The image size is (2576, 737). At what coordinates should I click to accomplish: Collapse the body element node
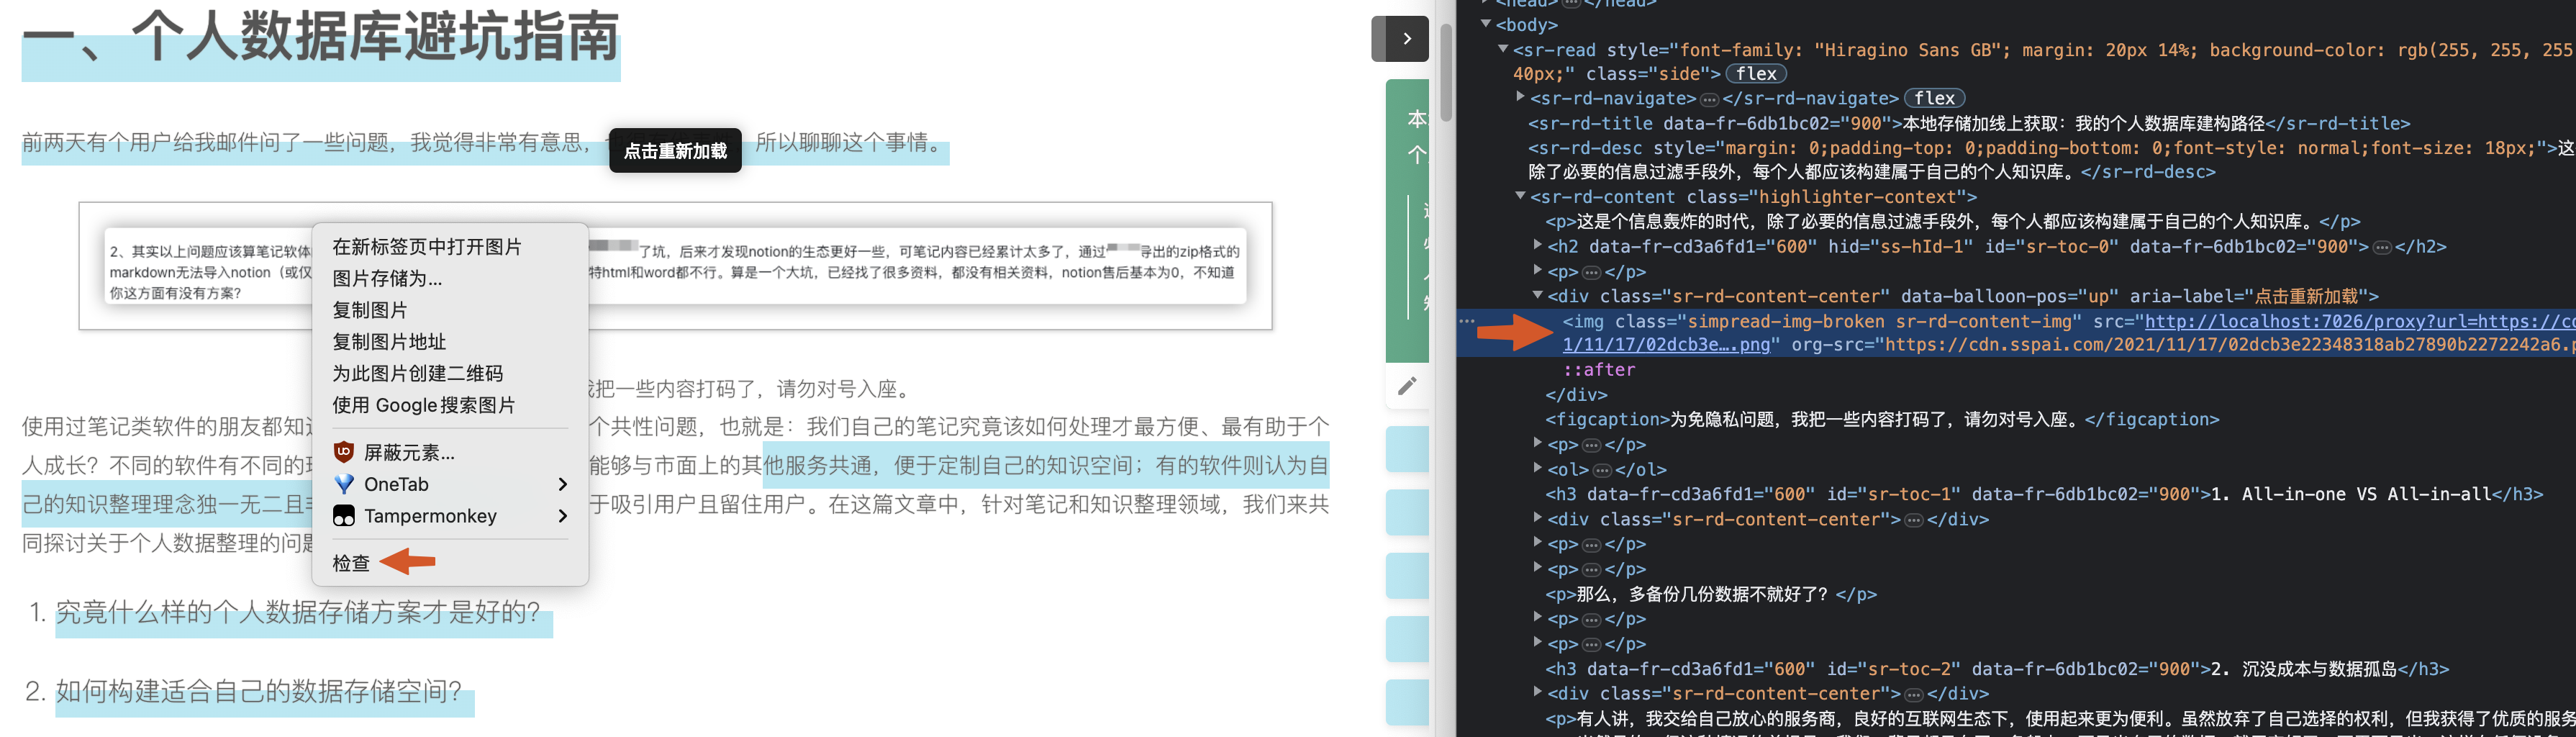(x=1486, y=24)
